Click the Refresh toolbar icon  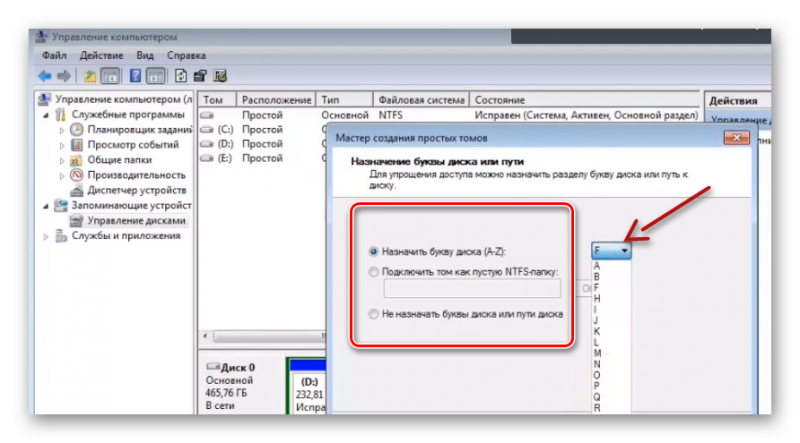click(181, 76)
